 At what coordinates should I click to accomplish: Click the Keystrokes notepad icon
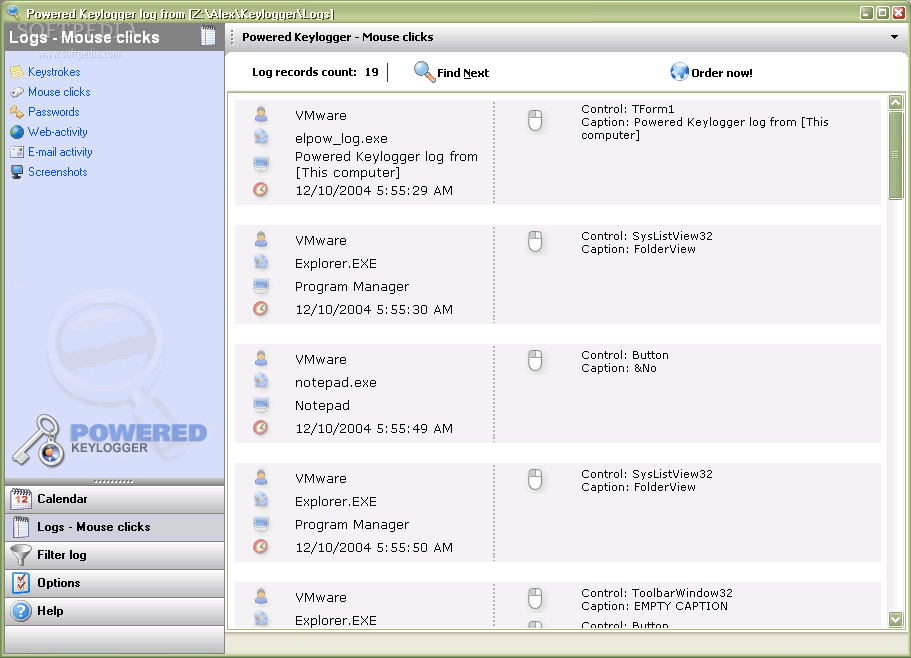17,72
